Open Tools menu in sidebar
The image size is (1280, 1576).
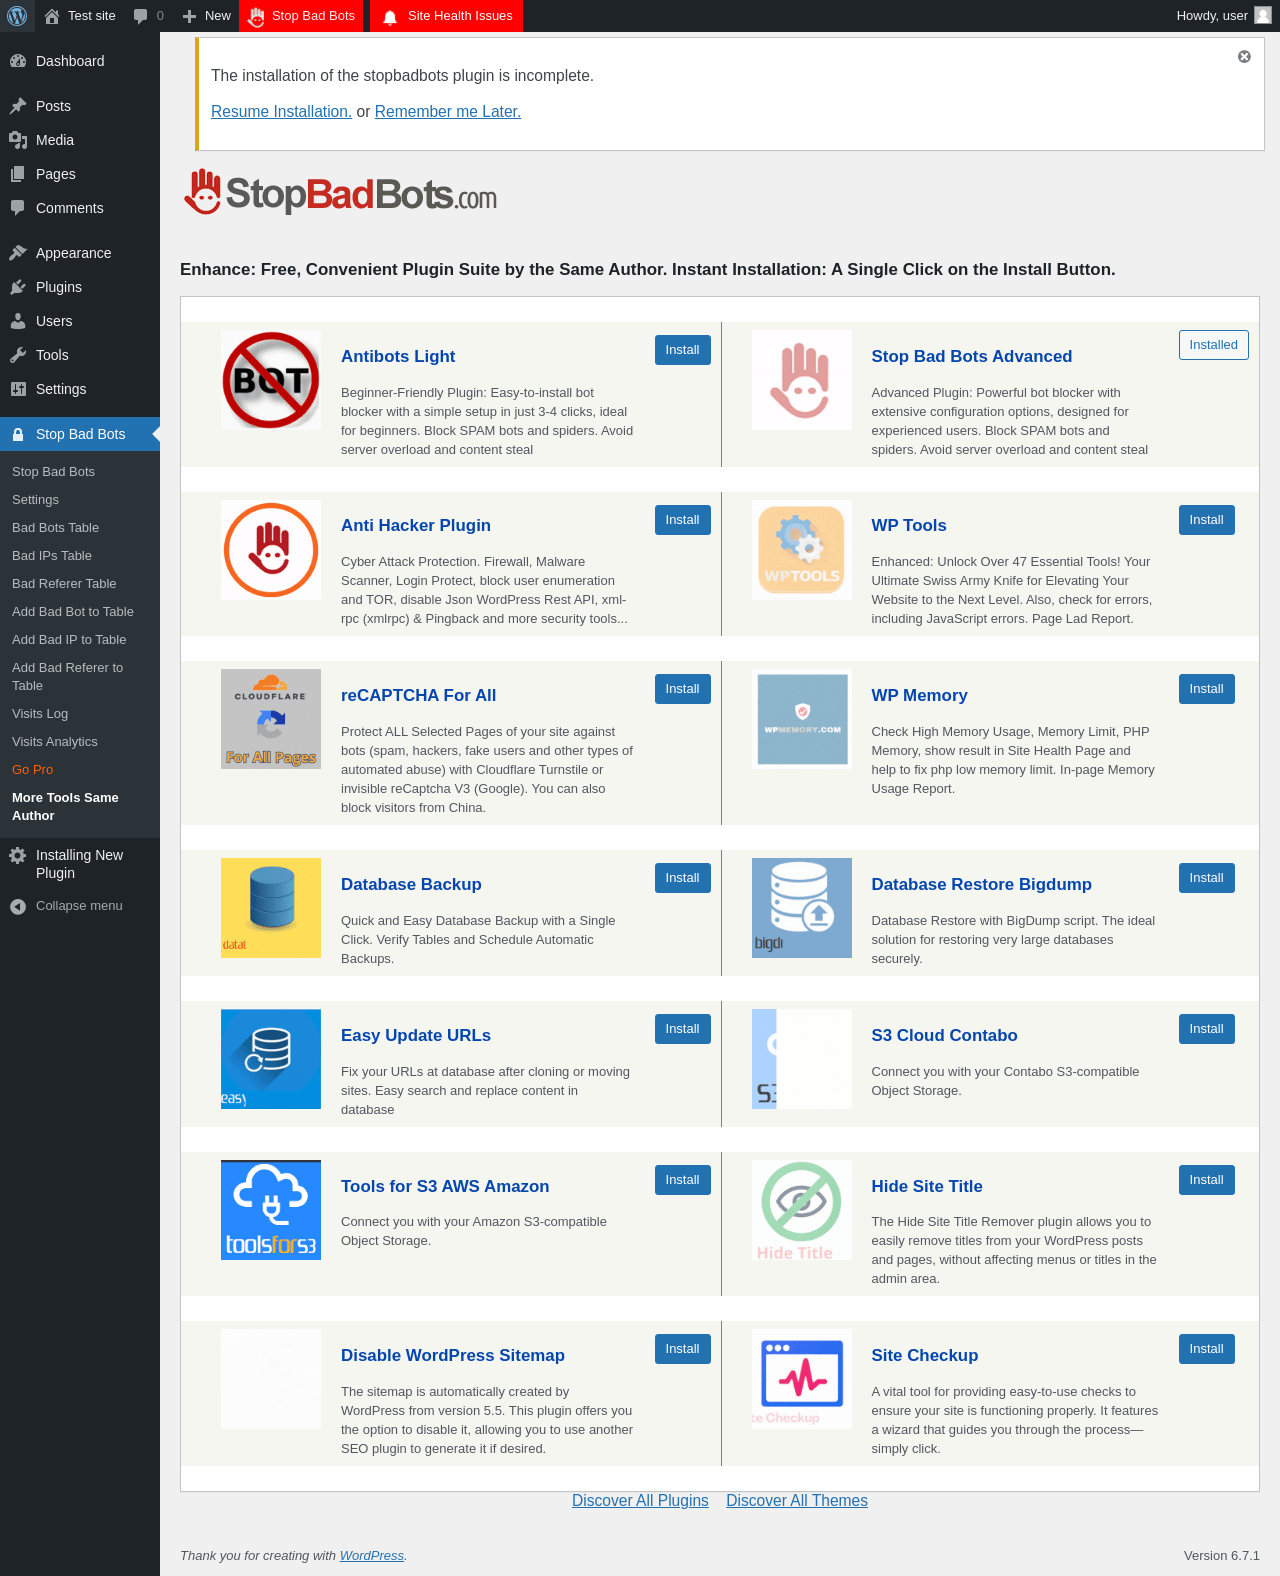pos(80,355)
